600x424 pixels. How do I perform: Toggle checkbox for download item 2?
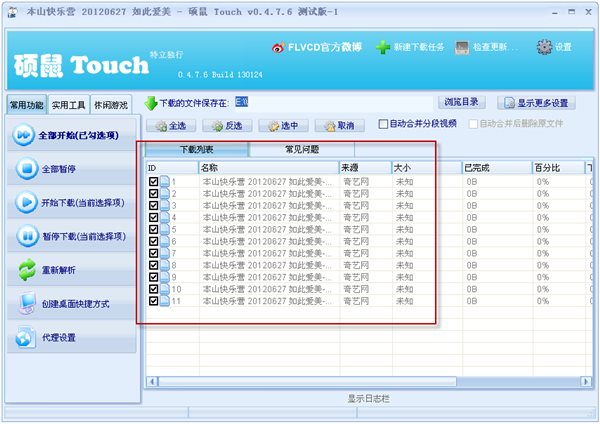point(153,193)
